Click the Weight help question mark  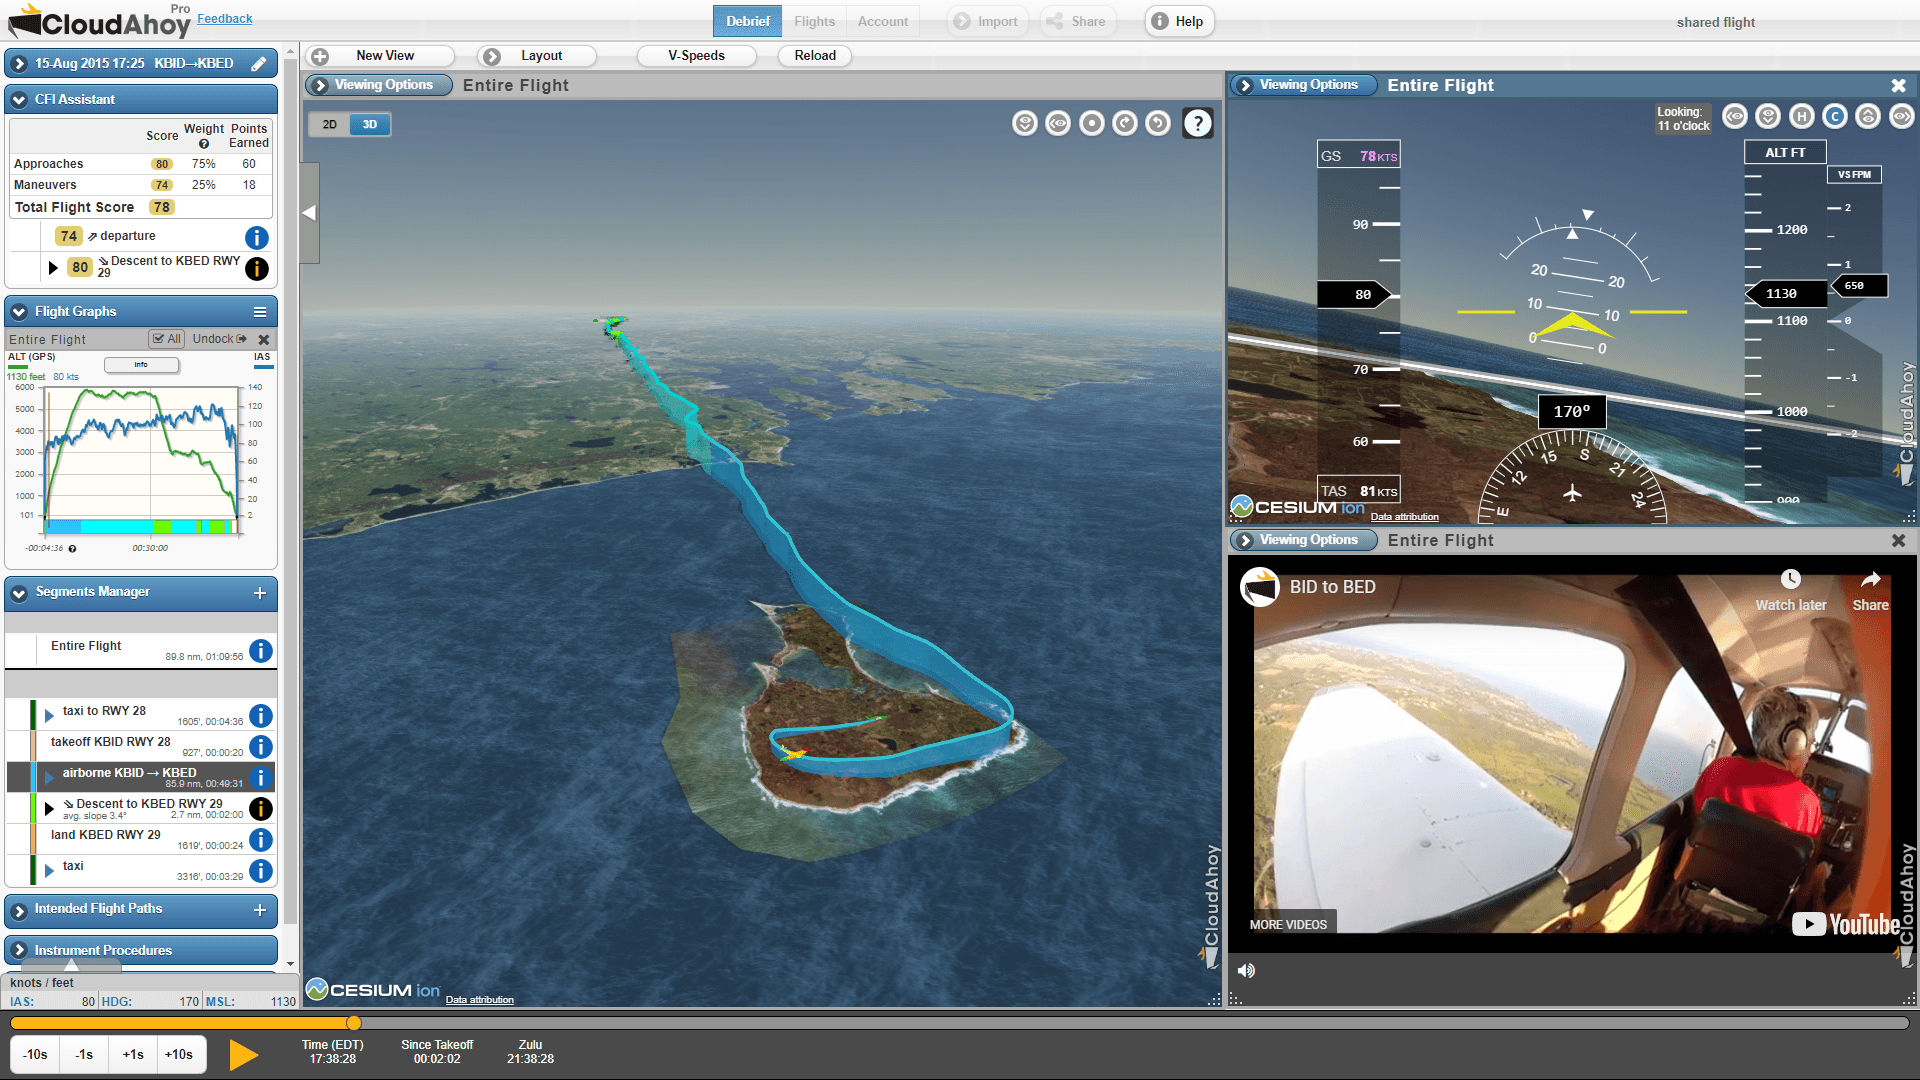click(204, 144)
